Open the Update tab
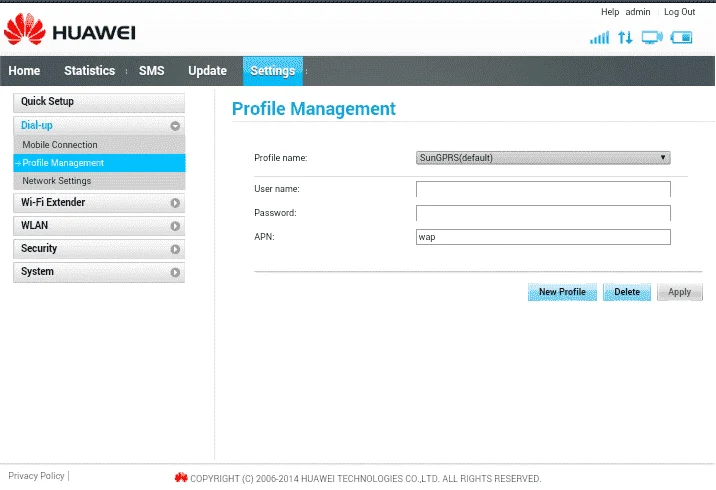The width and height of the screenshot is (716, 490). pos(207,71)
